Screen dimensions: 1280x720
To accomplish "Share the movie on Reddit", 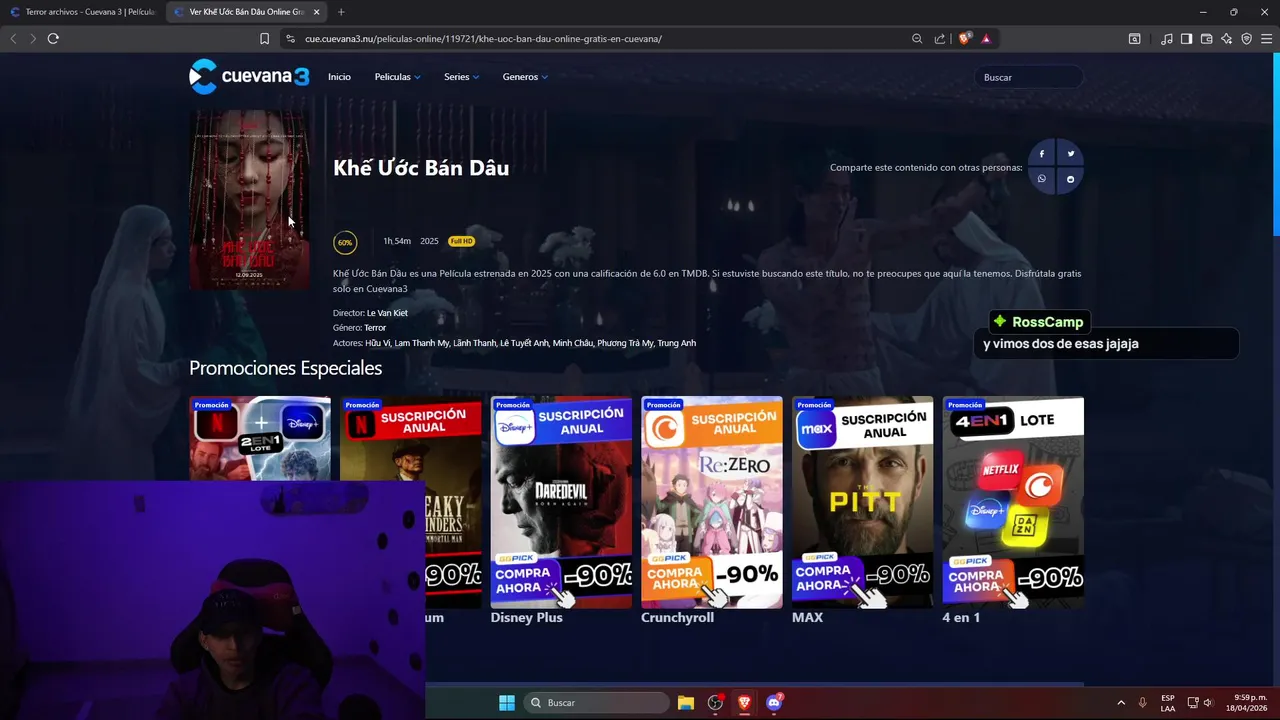I will 1070,179.
